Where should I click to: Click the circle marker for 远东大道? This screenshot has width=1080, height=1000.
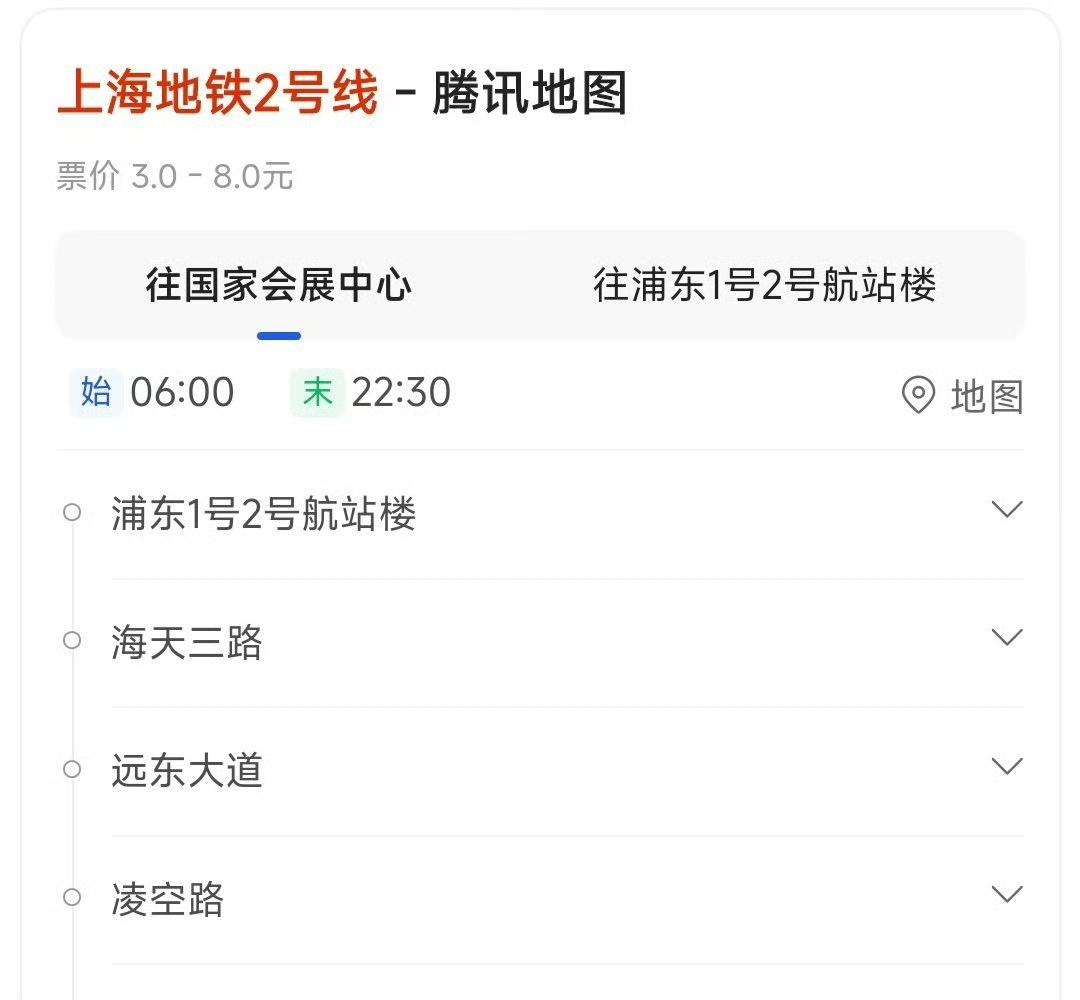(72, 769)
